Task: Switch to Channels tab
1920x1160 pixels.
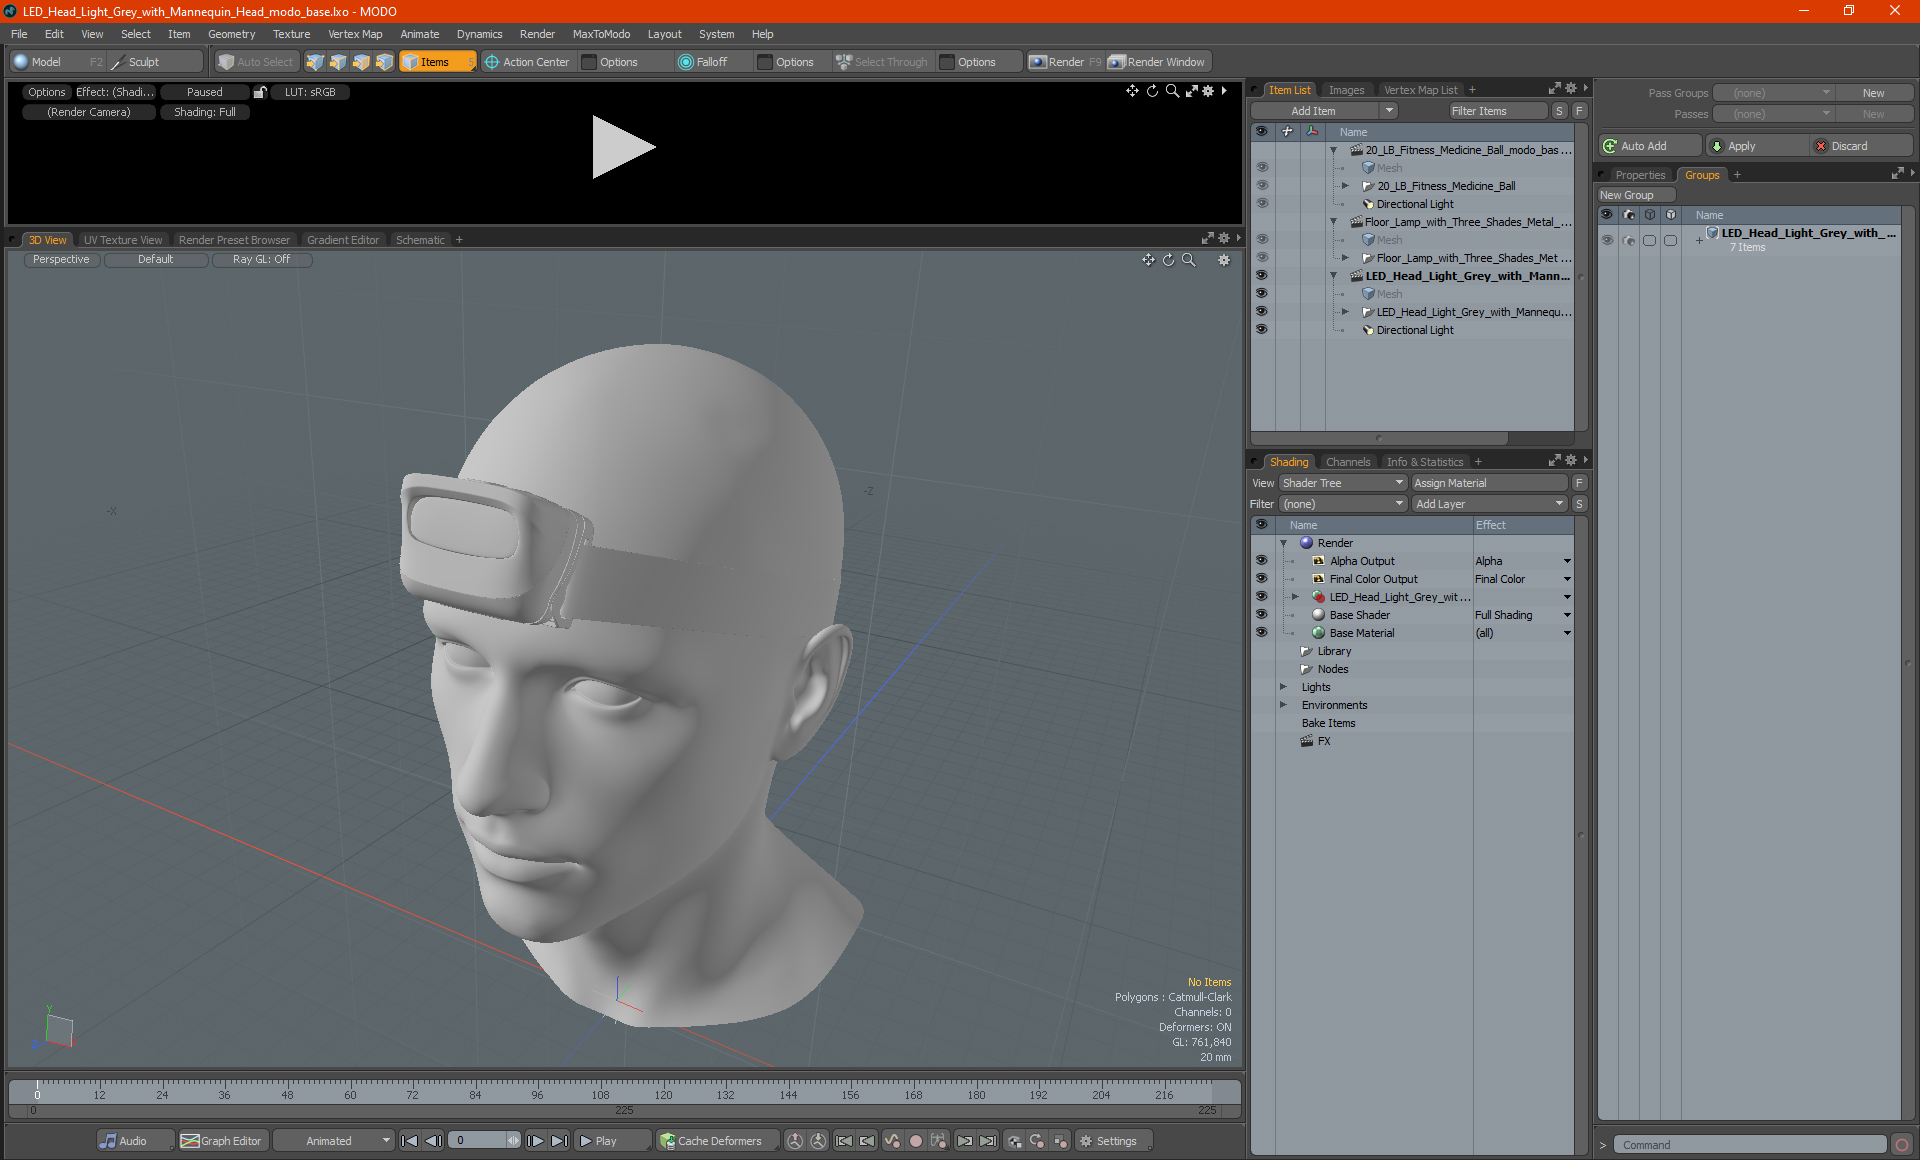Action: click(x=1348, y=462)
